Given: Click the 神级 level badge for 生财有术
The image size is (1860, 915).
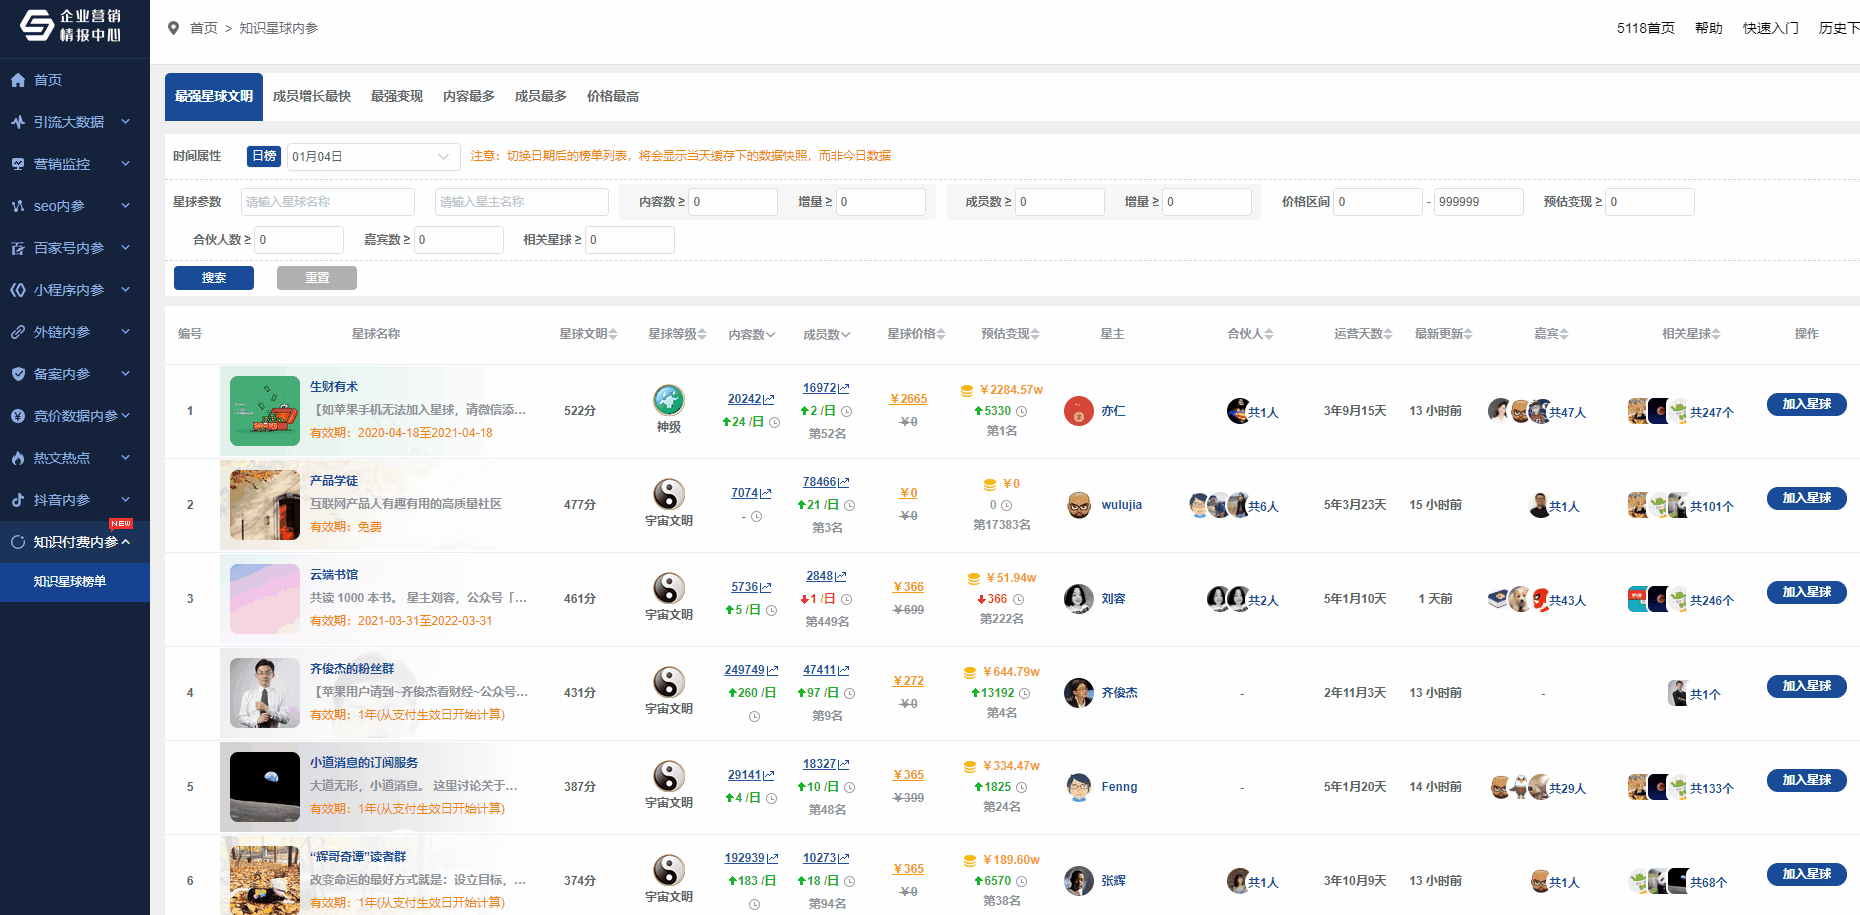Looking at the screenshot, I should (x=669, y=400).
